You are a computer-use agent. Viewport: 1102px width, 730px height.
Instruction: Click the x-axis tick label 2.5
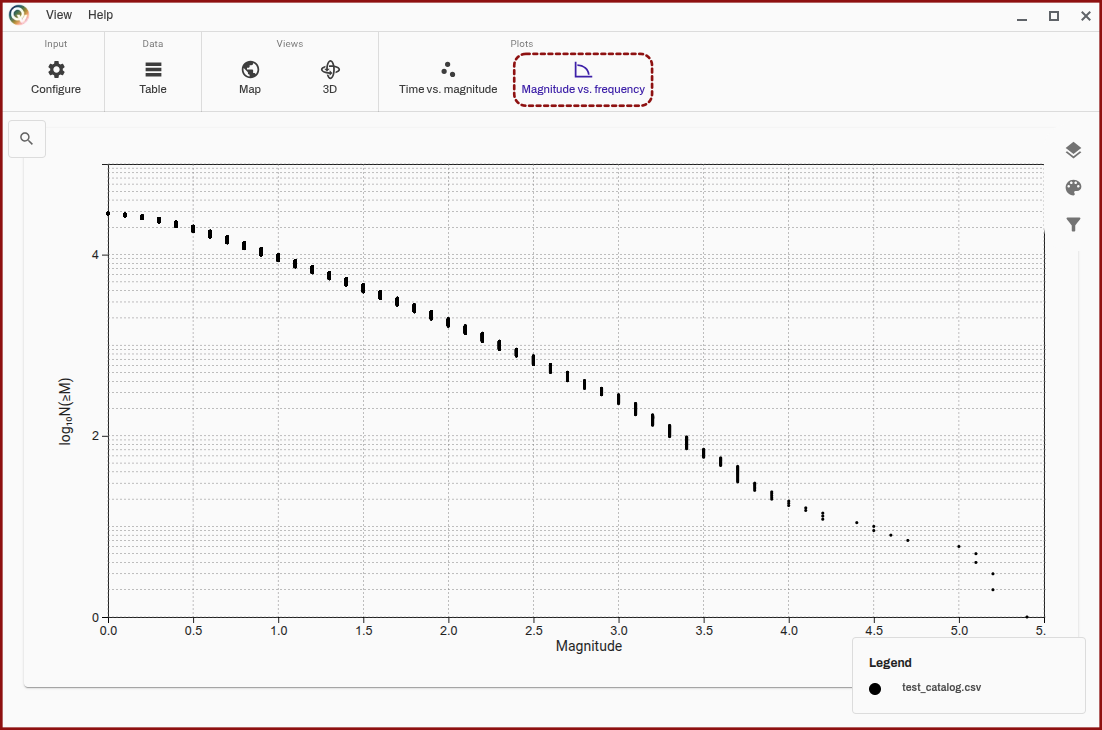coord(533,630)
